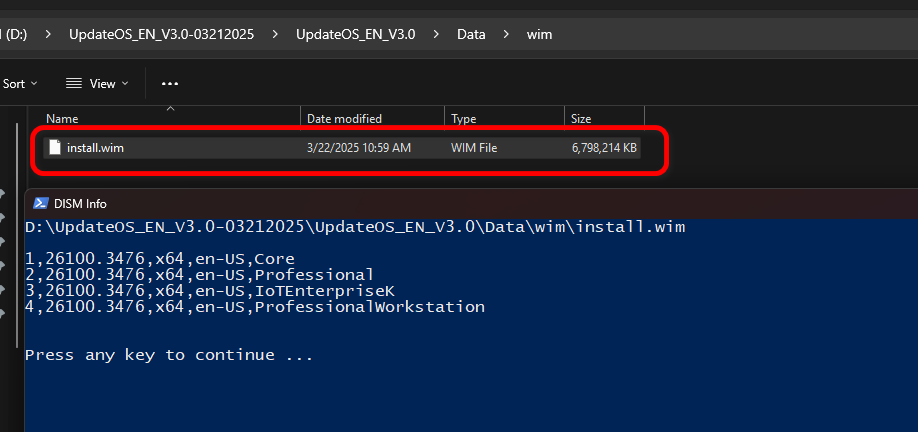Expand chevron after Data breadcrumb
The width and height of the screenshot is (918, 432).
[506, 35]
